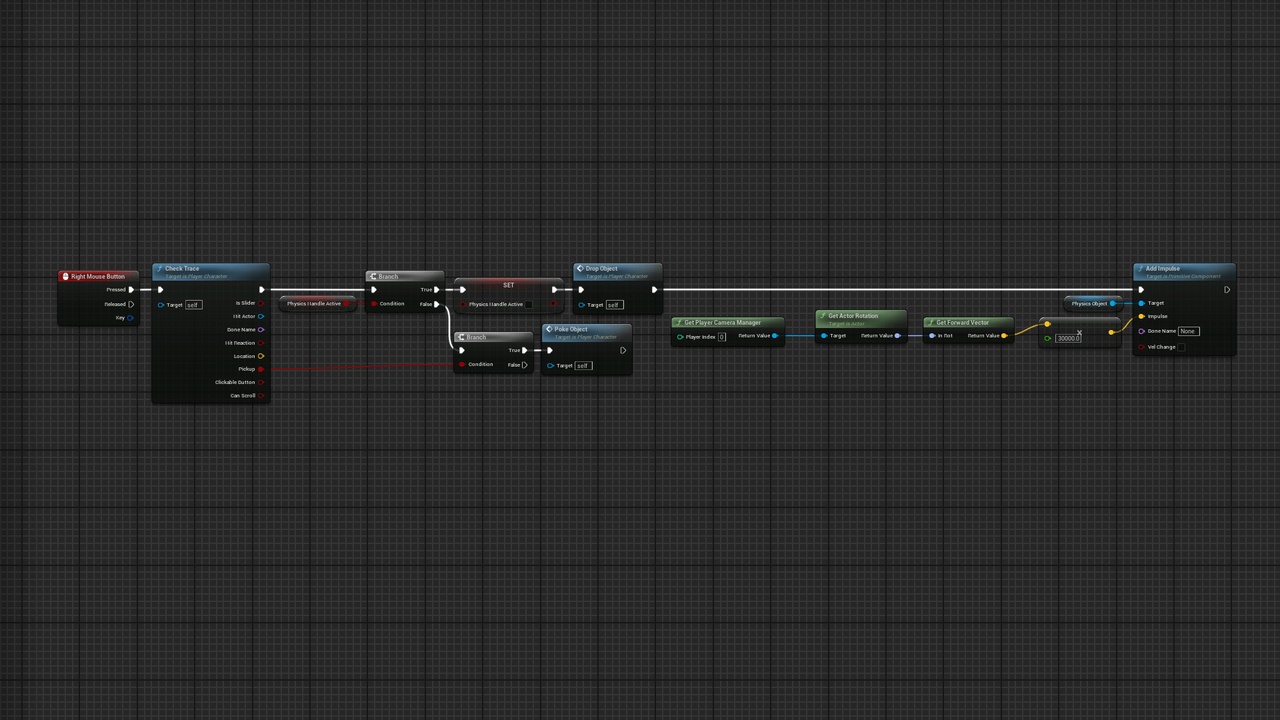1280x720 pixels.
Task: Select the Check Trace node title
Action: [182, 268]
